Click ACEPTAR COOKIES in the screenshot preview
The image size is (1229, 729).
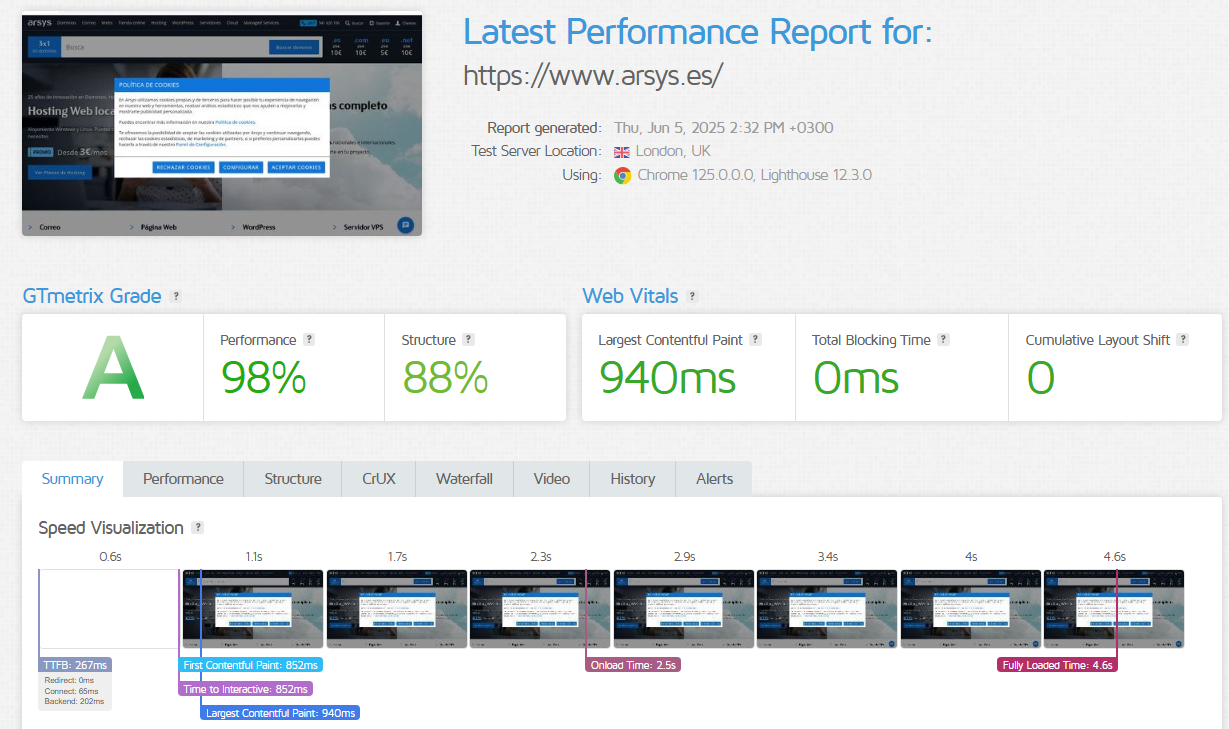(x=297, y=167)
